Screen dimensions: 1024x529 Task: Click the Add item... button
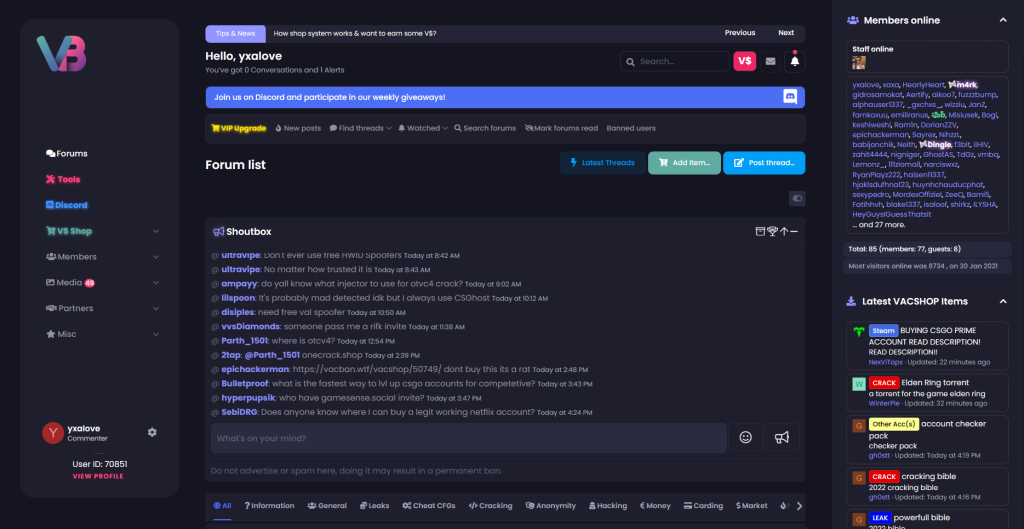pos(684,163)
